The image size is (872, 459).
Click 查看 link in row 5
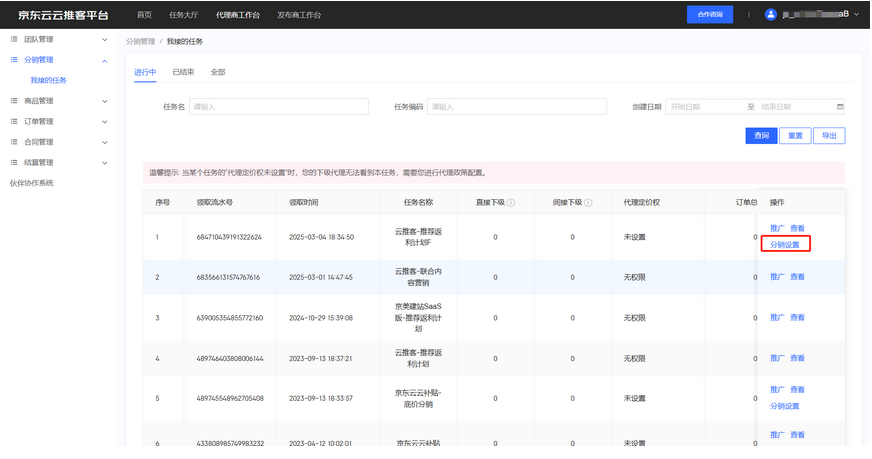[797, 389]
